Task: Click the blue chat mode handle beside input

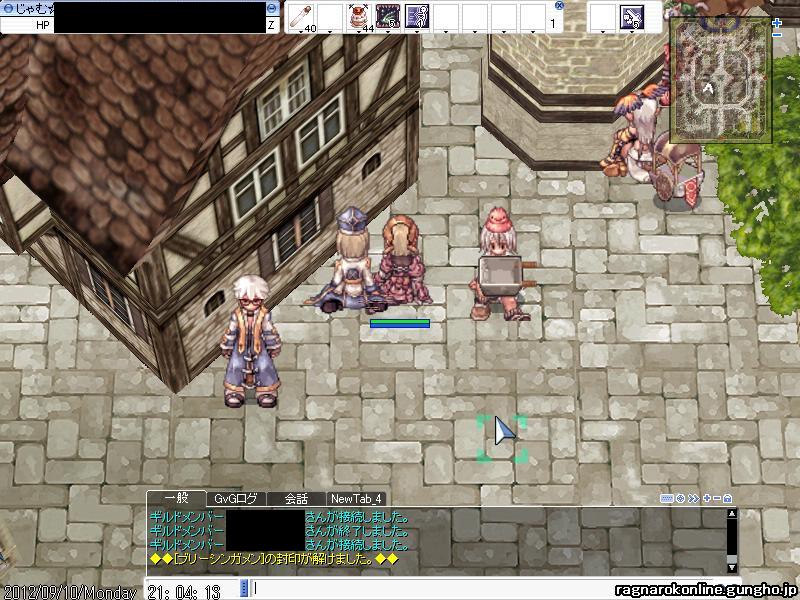Action: (x=244, y=587)
